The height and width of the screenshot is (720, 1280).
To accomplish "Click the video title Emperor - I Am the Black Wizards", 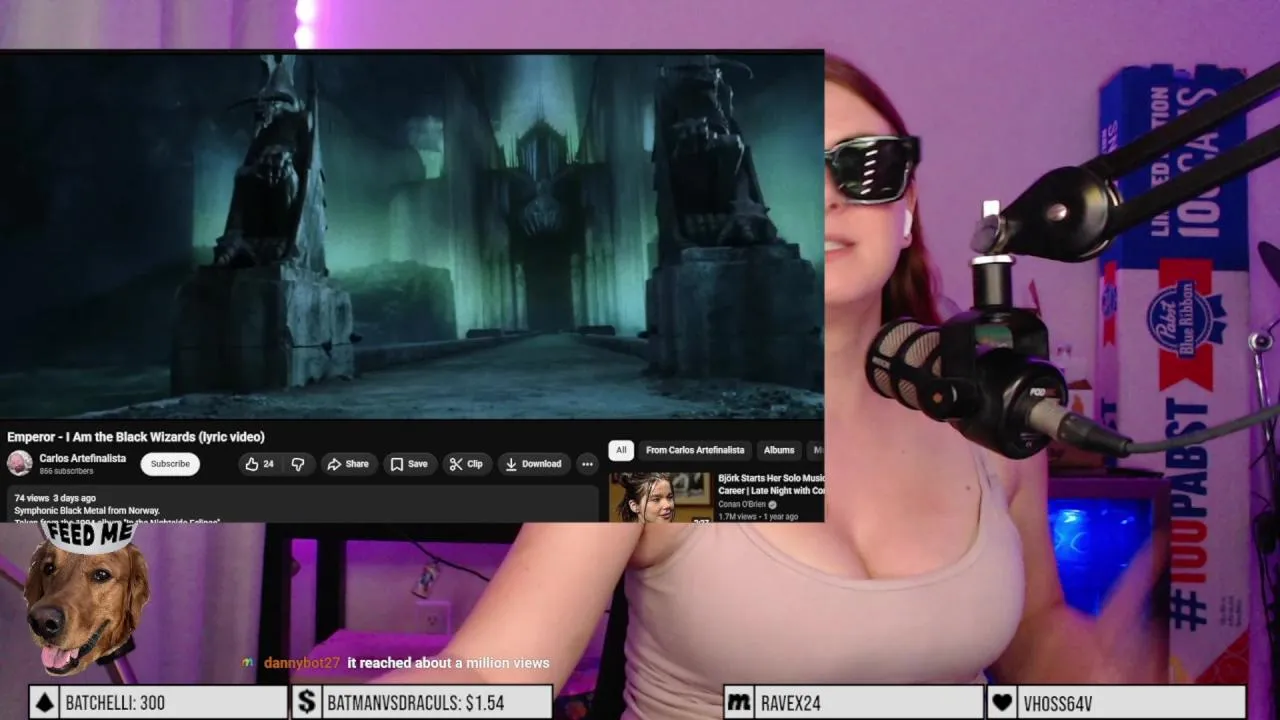I will [x=136, y=437].
